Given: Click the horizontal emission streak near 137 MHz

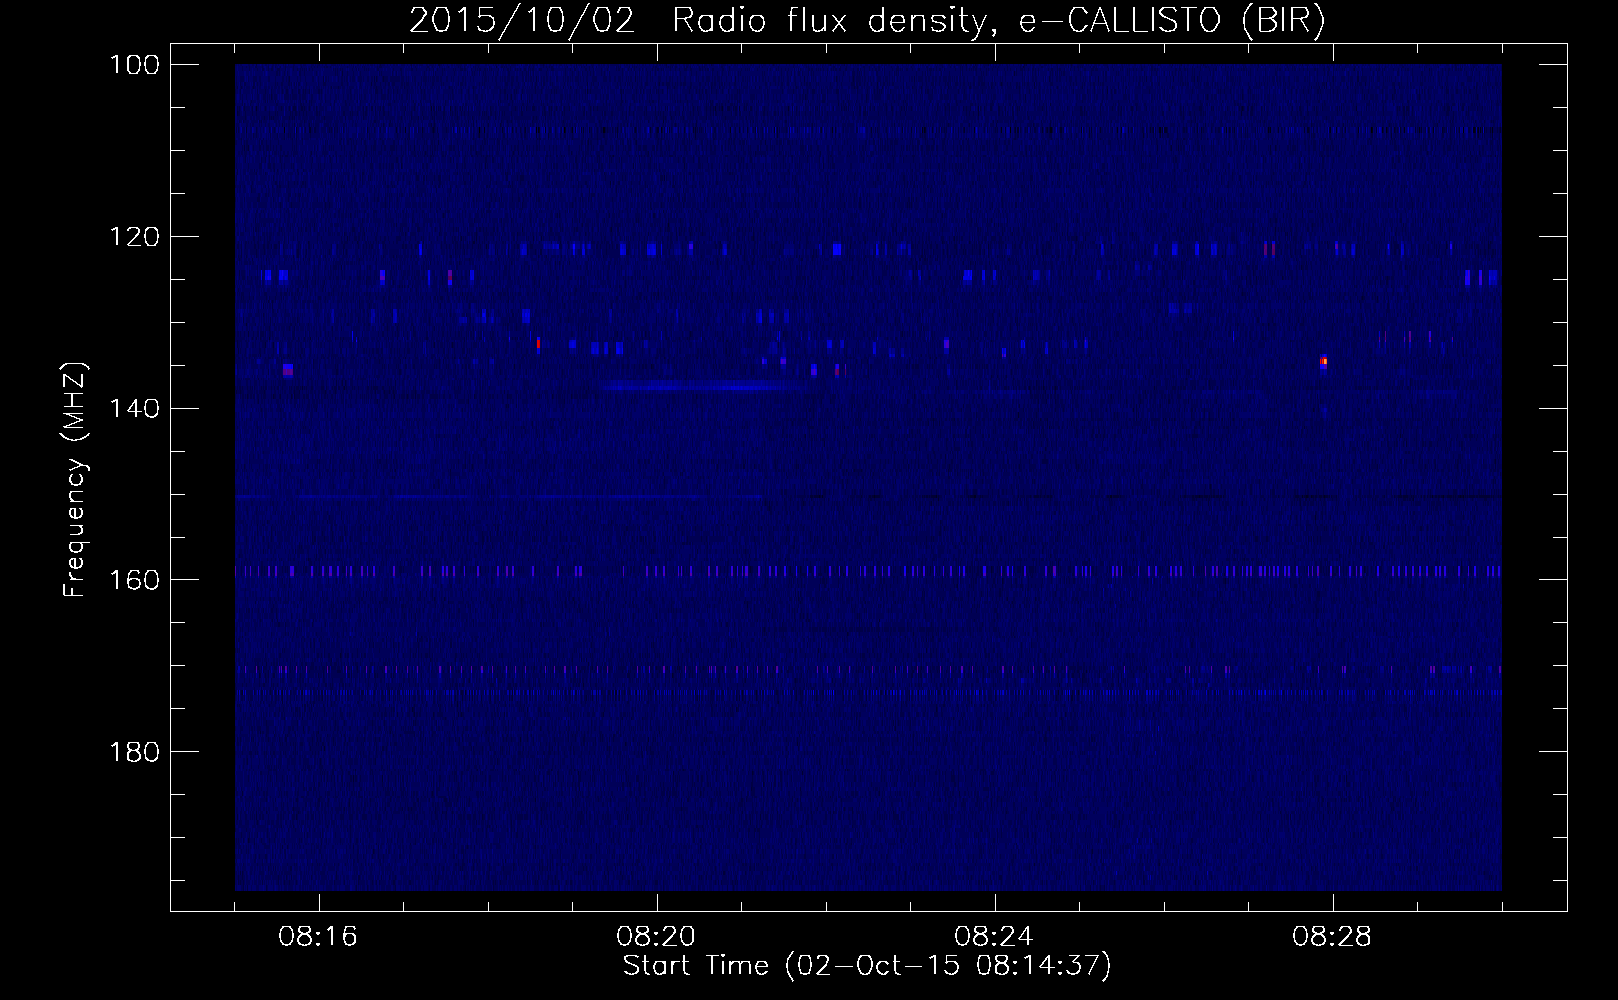Looking at the screenshot, I should coord(703,385).
